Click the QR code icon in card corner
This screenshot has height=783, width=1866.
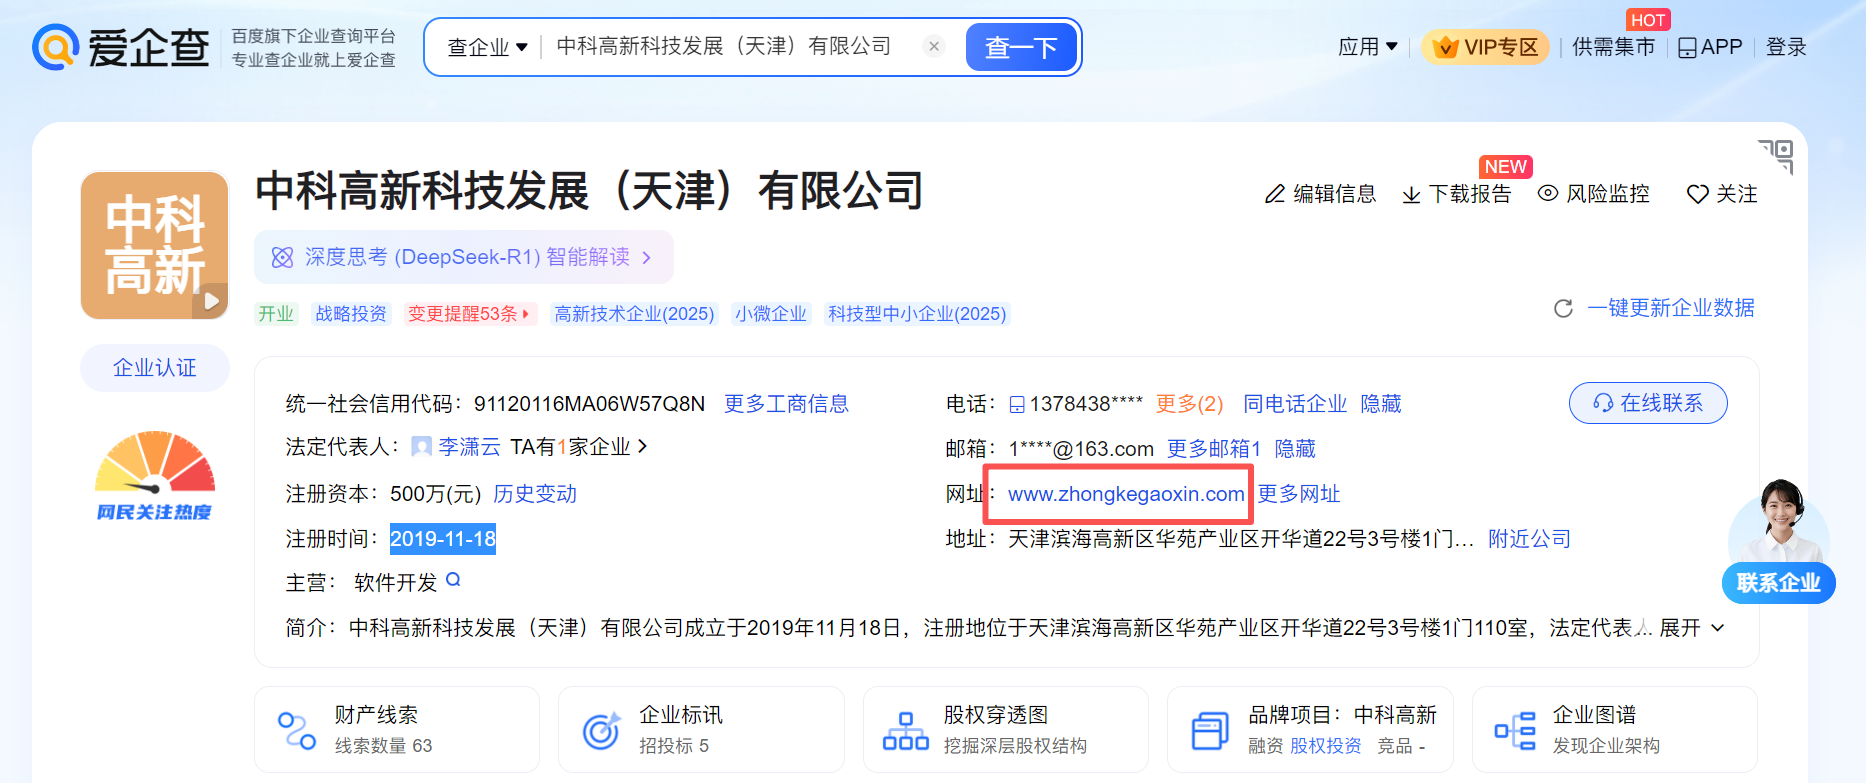click(1776, 155)
